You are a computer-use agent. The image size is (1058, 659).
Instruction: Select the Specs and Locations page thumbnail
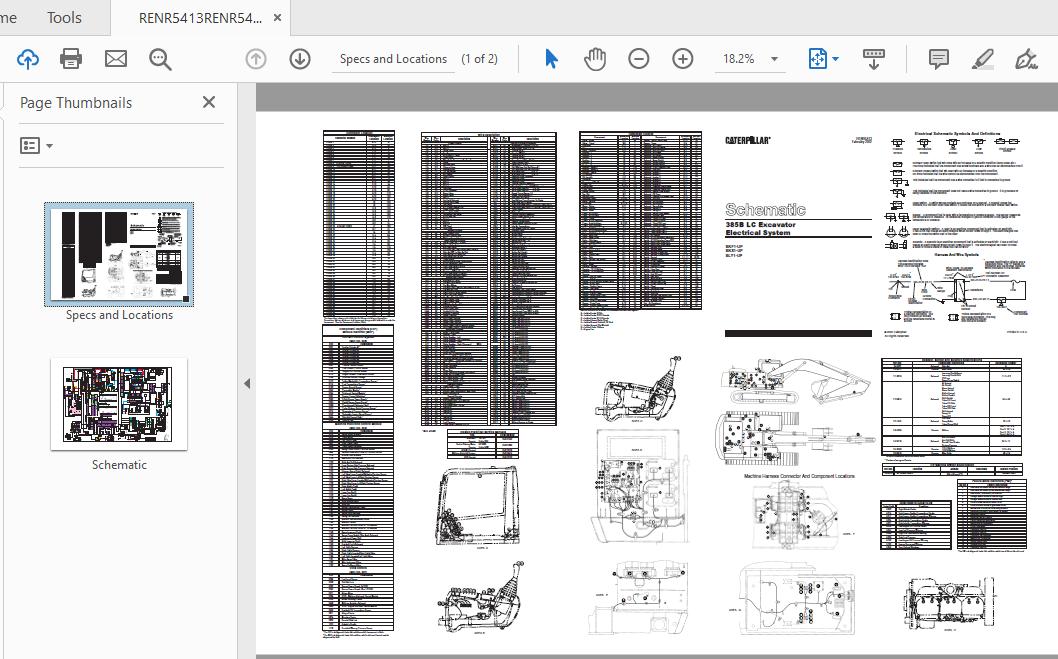[x=119, y=254]
